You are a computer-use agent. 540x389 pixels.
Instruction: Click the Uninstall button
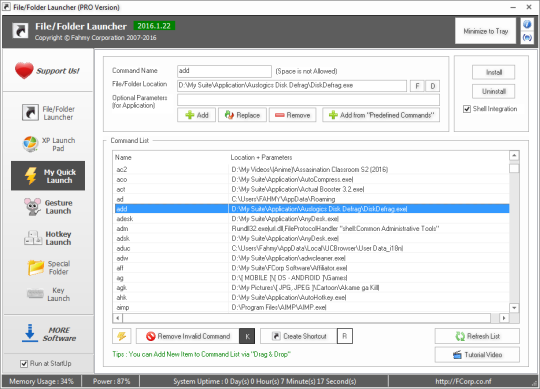point(494,91)
